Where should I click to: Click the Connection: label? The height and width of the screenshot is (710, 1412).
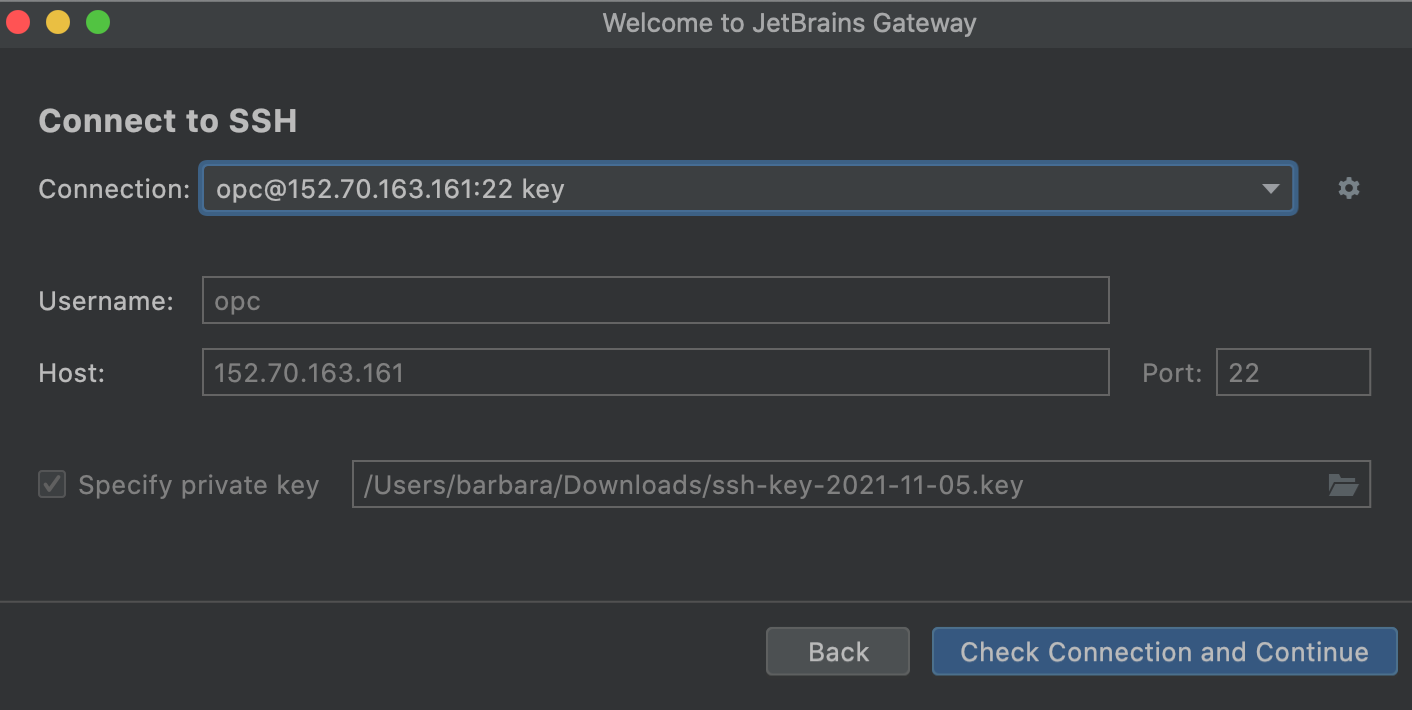click(x=114, y=188)
